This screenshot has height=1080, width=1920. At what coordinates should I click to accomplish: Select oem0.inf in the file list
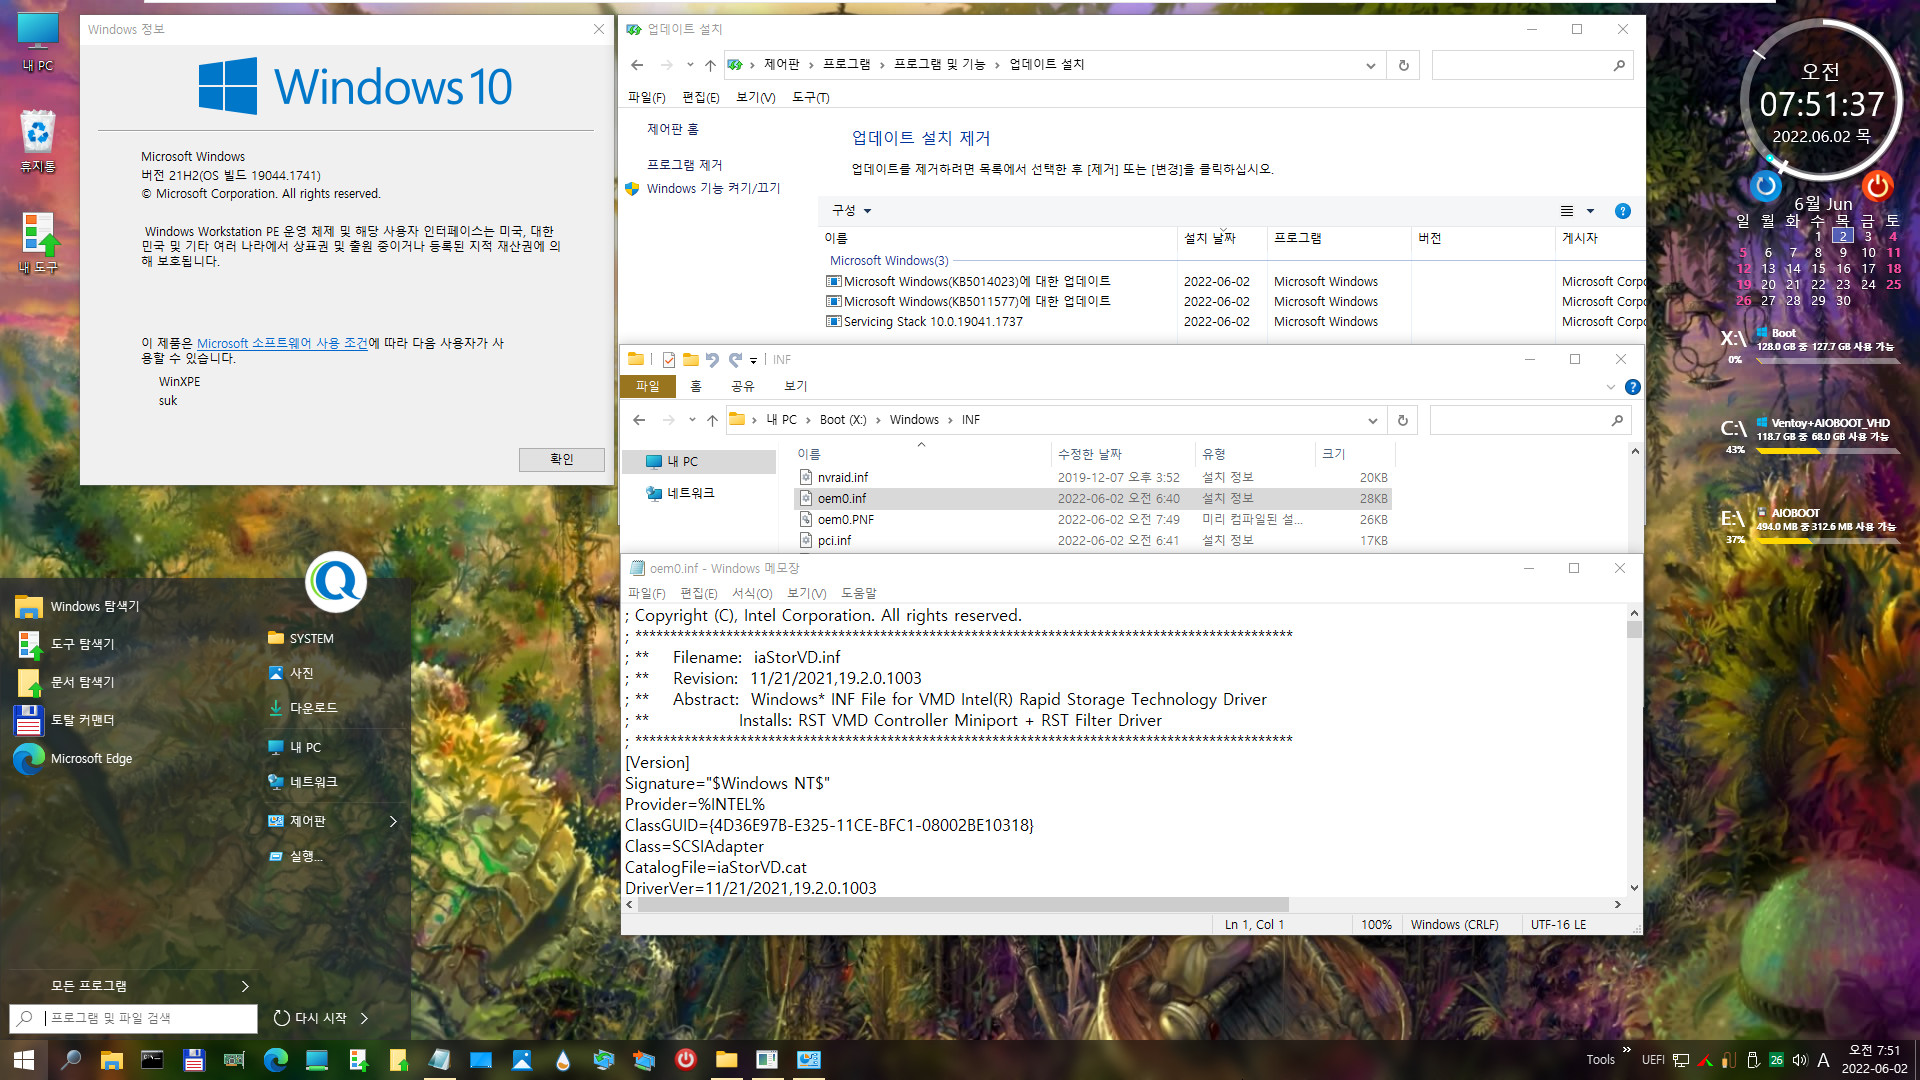click(x=1091, y=498)
